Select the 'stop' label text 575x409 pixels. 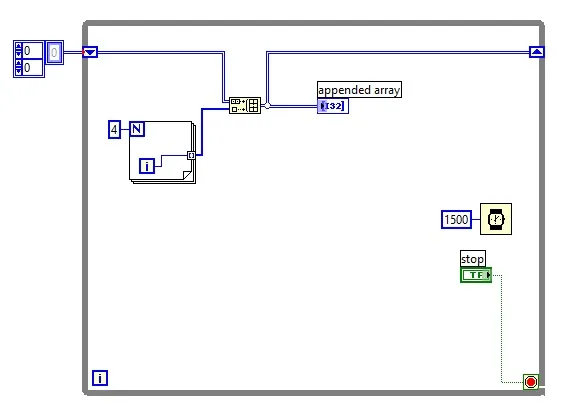472,259
